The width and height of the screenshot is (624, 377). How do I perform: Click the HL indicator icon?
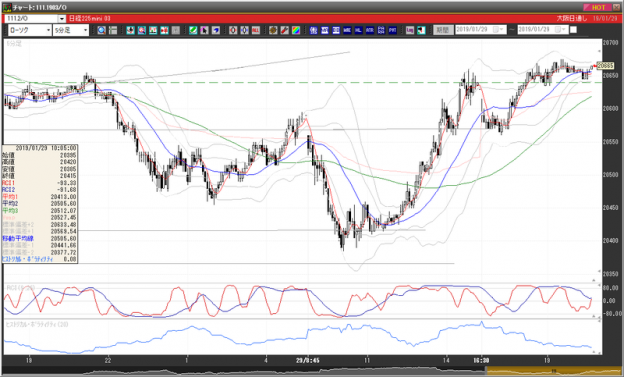pyautogui.click(x=359, y=30)
